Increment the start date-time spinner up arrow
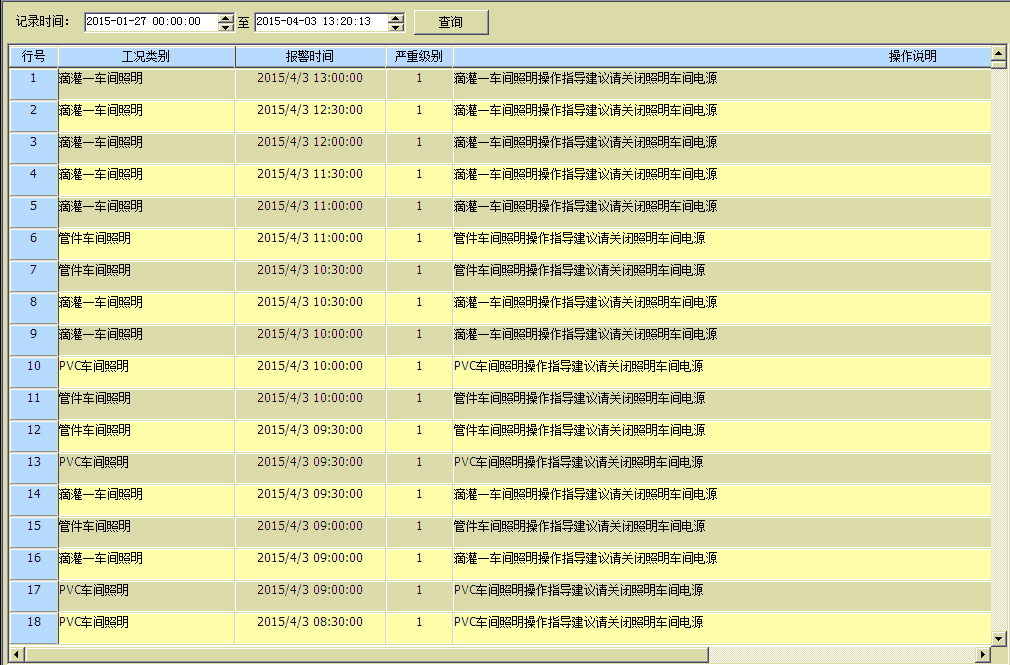This screenshot has width=1010, height=665. (226, 18)
